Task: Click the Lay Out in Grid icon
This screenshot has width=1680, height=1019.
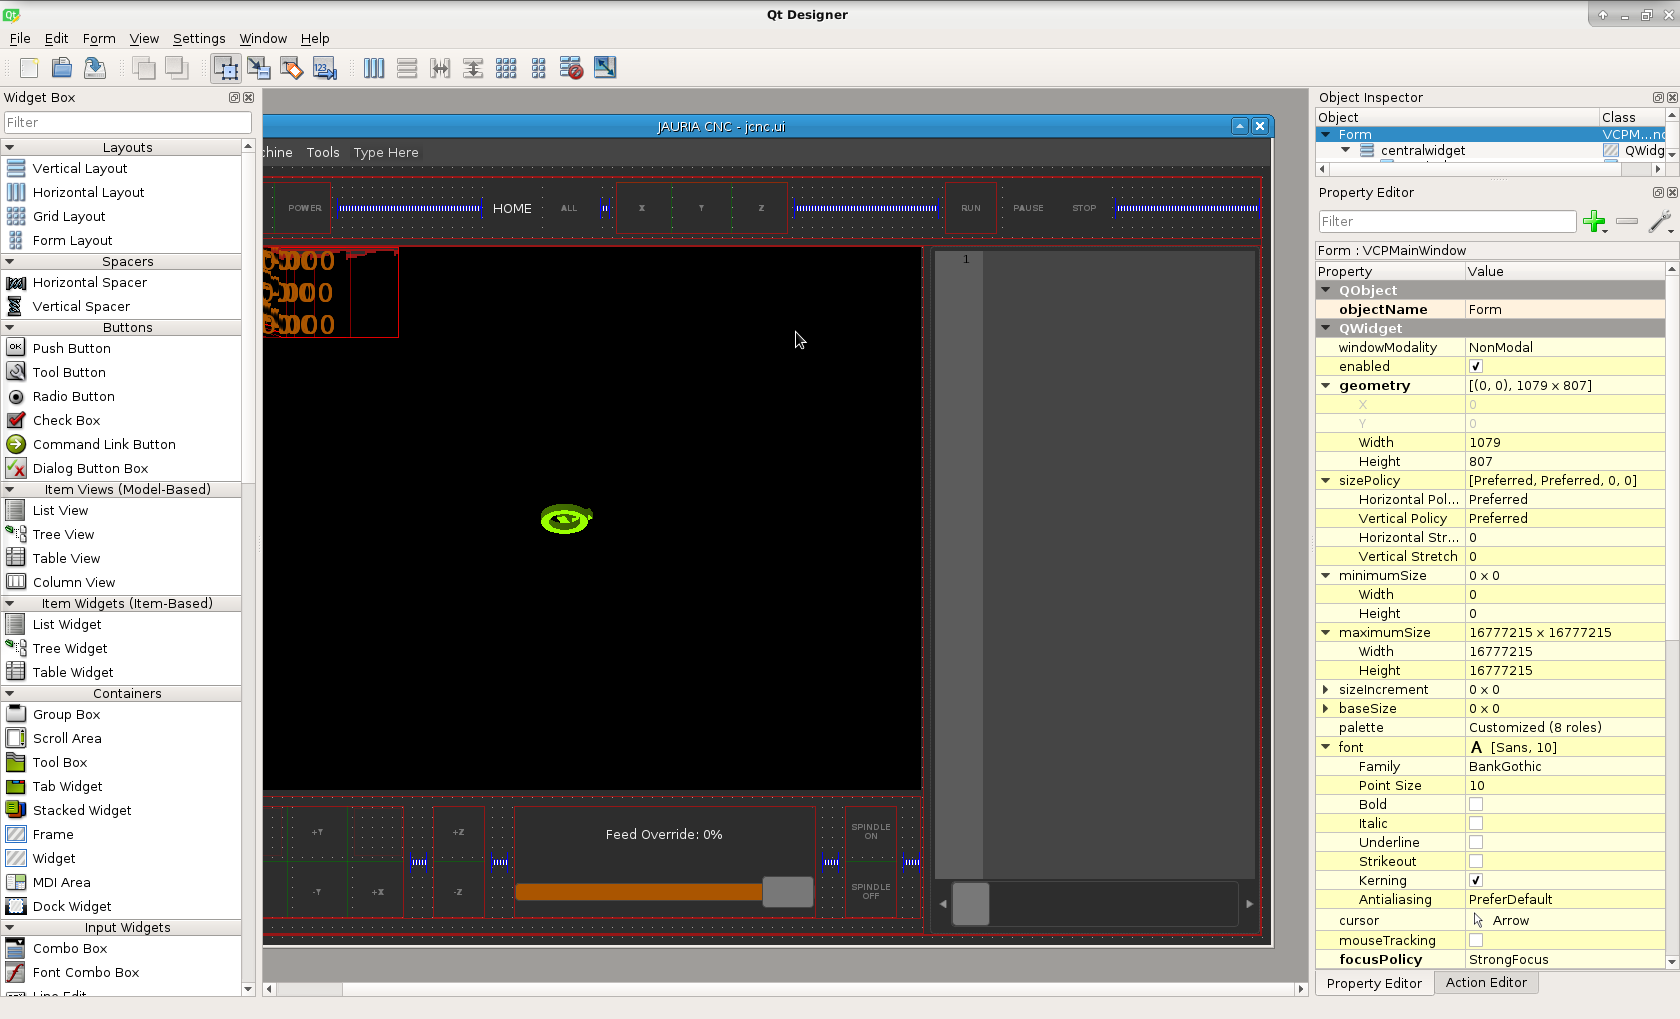Action: point(506,67)
